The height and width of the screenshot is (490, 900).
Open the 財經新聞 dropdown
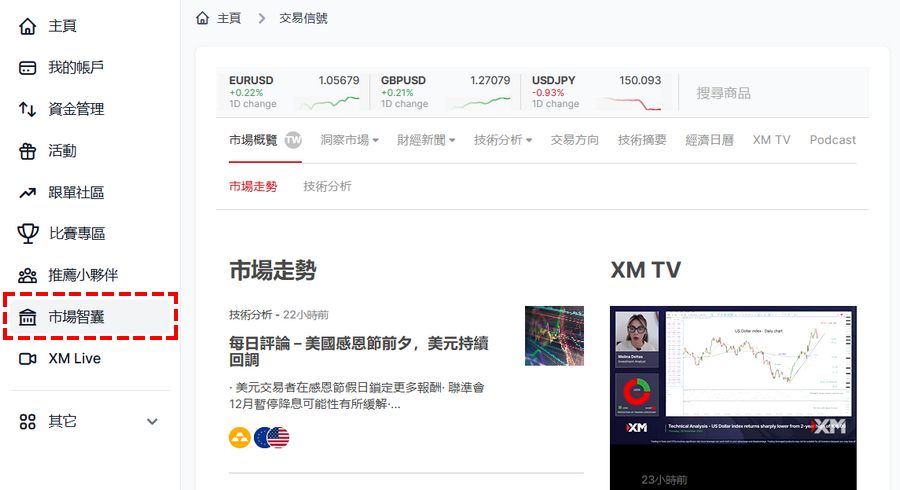point(426,140)
